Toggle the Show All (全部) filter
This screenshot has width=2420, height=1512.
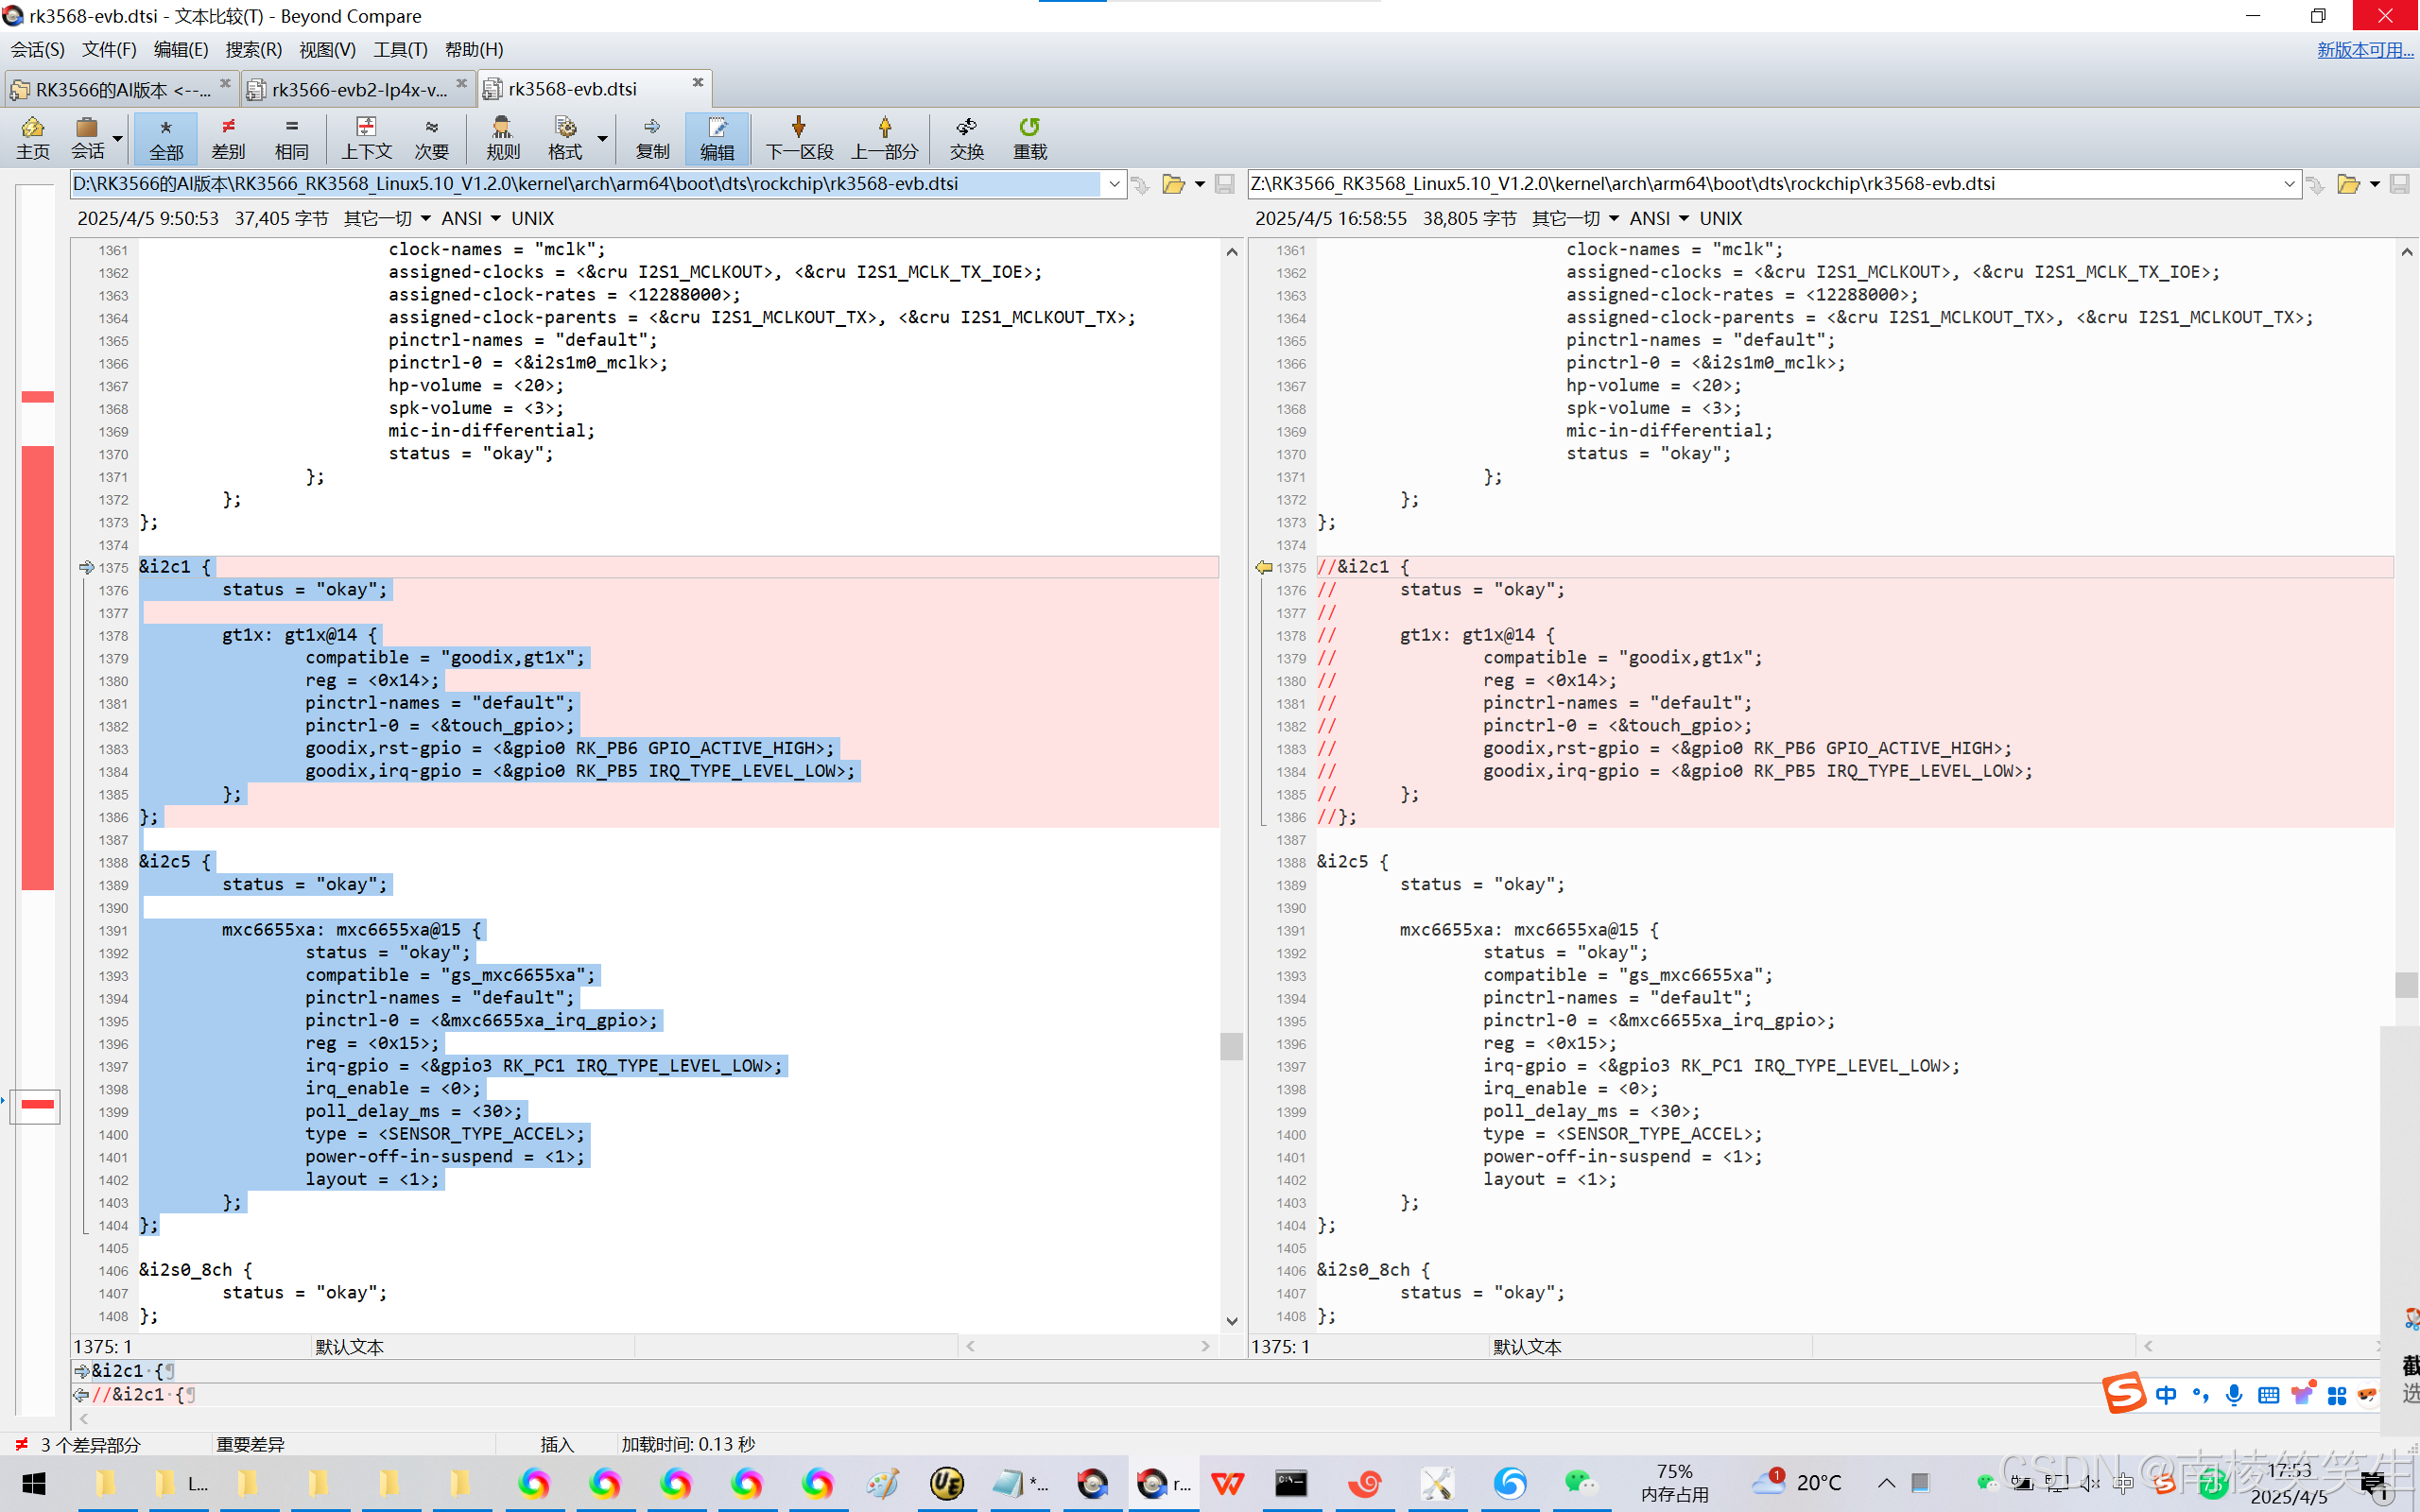point(166,138)
